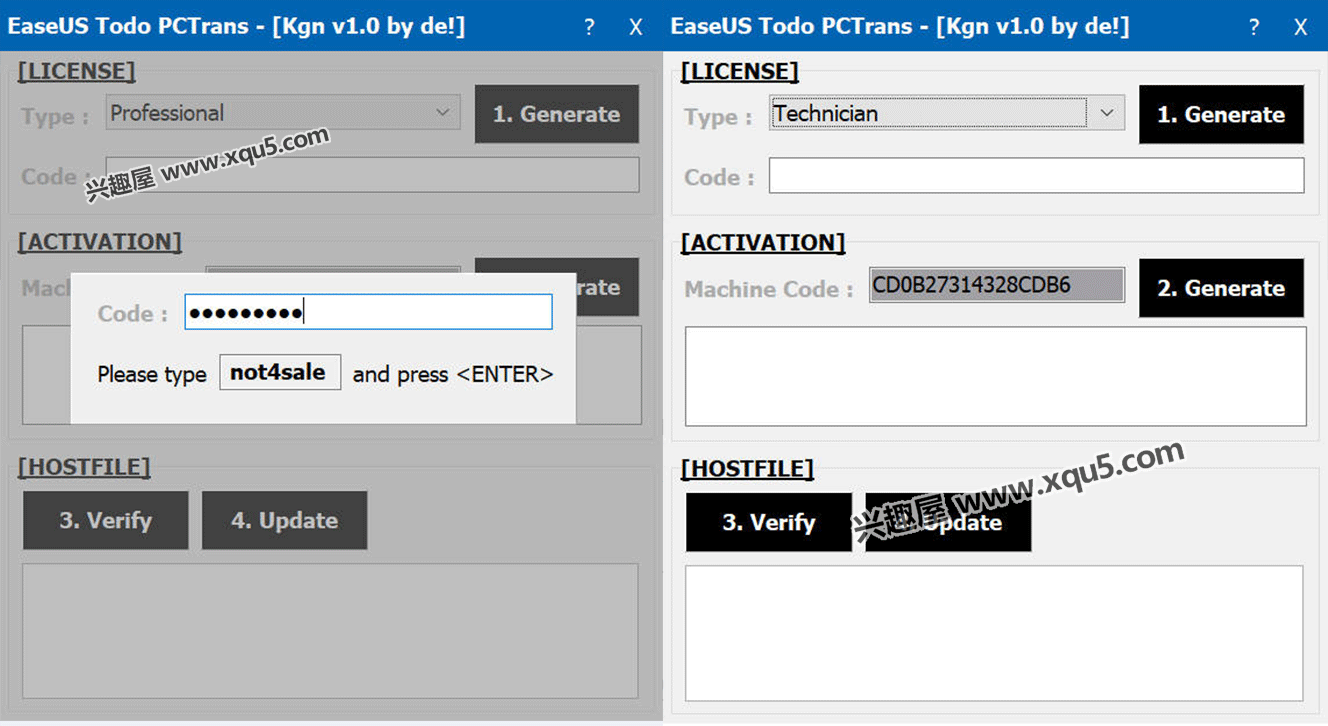Click the activation output box in right window
This screenshot has height=726, width=1328.
(x=995, y=376)
